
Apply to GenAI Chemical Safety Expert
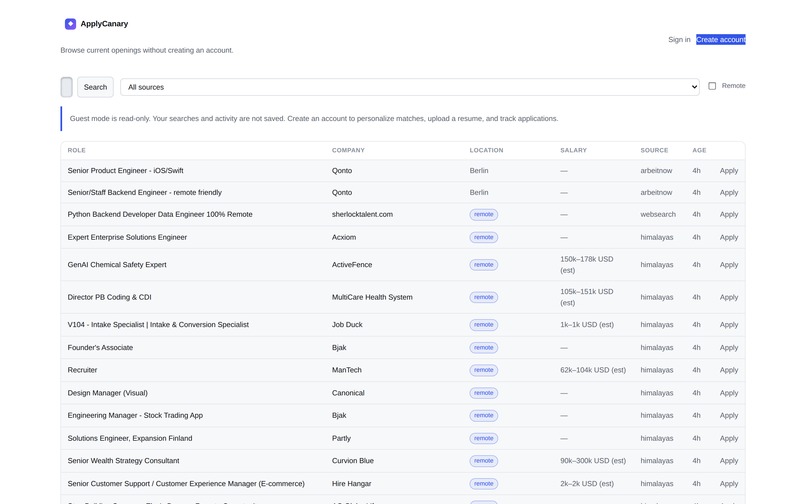(728, 265)
